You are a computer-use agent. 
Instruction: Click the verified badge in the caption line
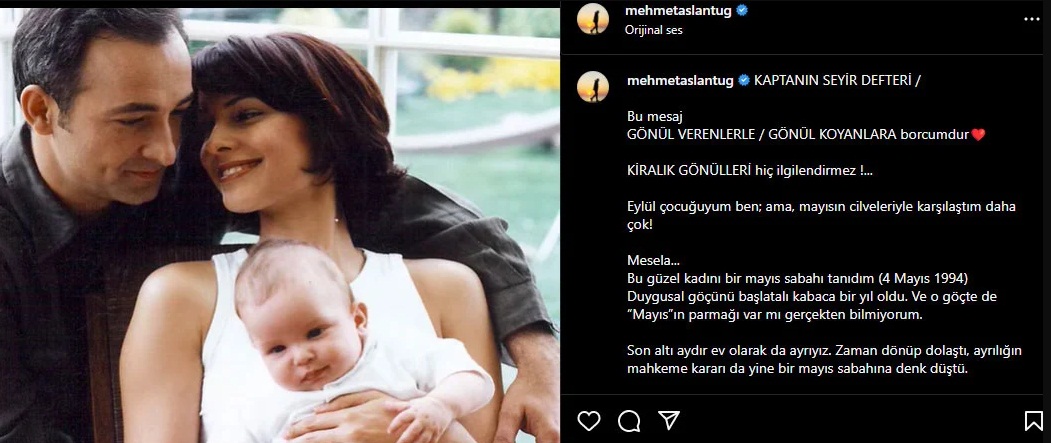[743, 80]
